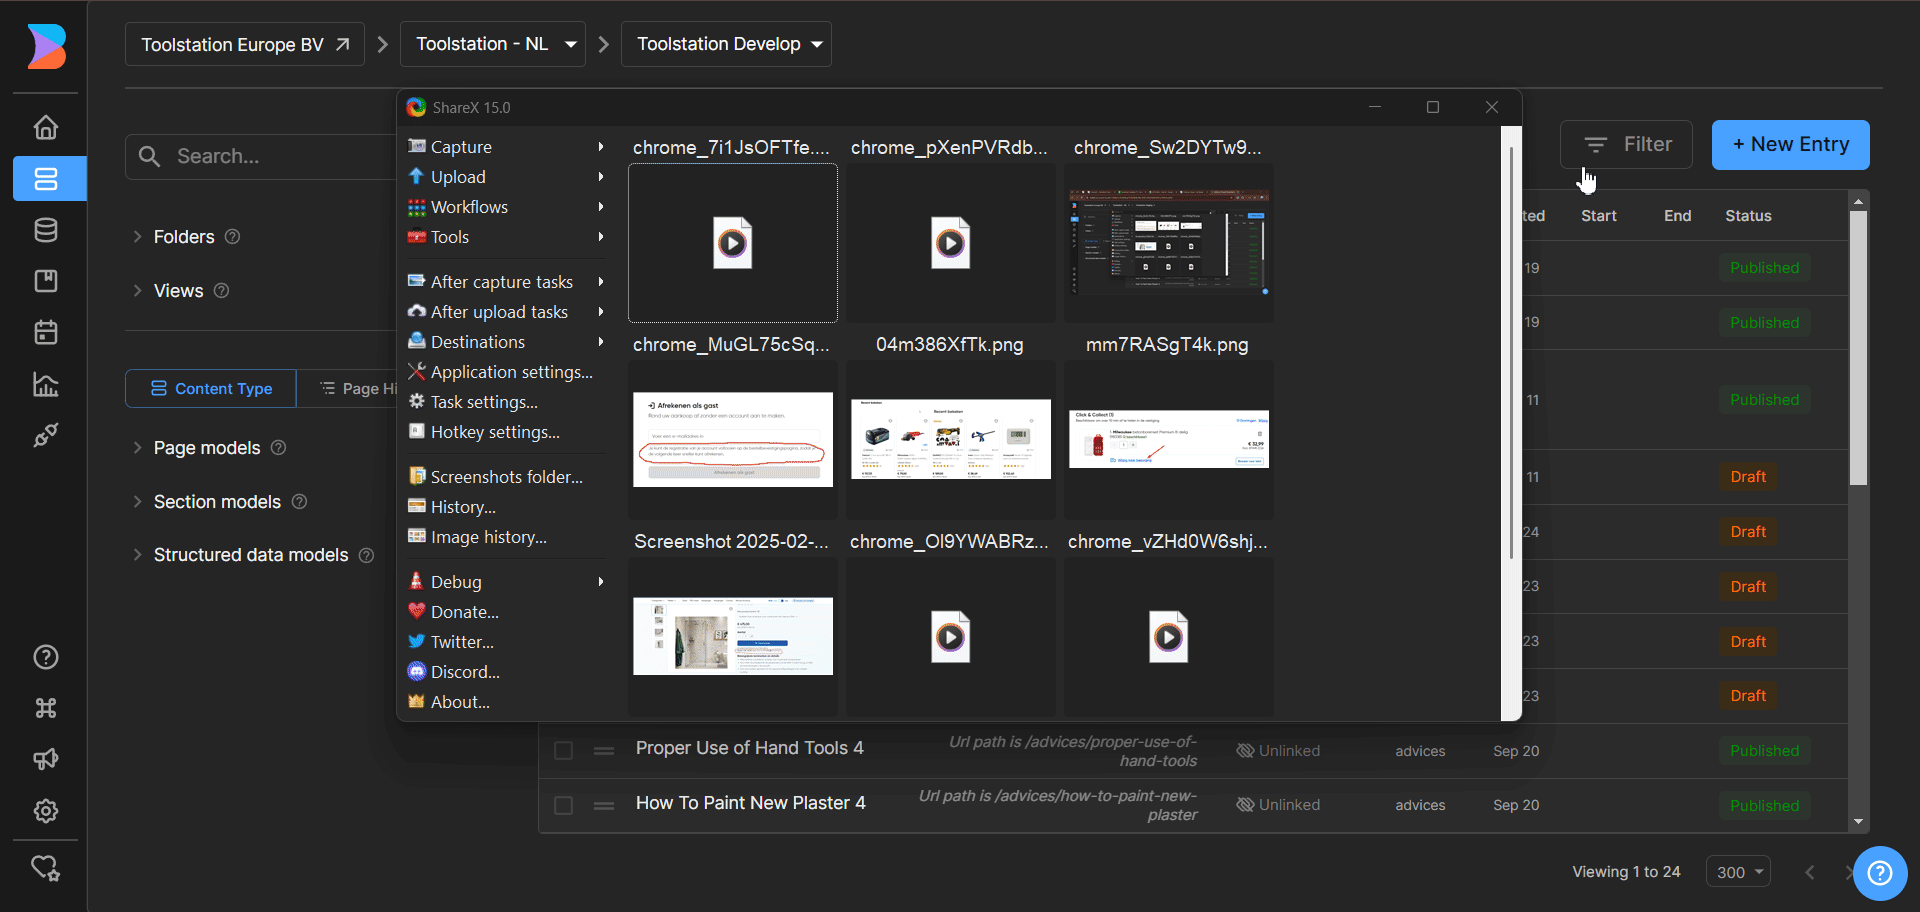This screenshot has height=912, width=1920.
Task: Switch view with the Content Type toggle
Action: (210, 388)
